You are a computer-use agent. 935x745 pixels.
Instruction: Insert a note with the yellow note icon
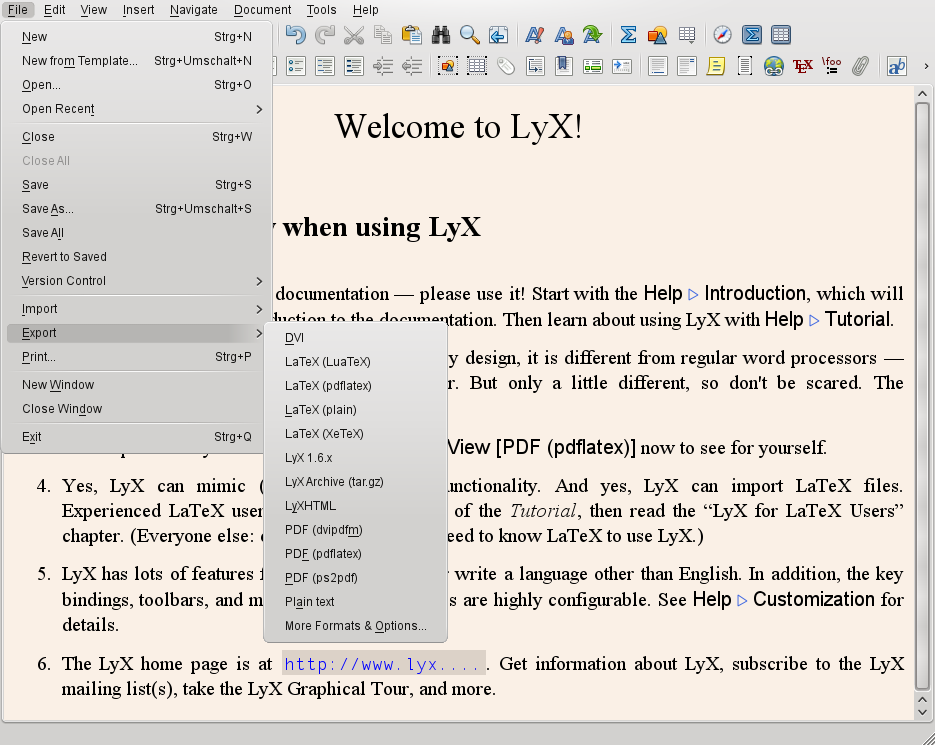[x=715, y=66]
